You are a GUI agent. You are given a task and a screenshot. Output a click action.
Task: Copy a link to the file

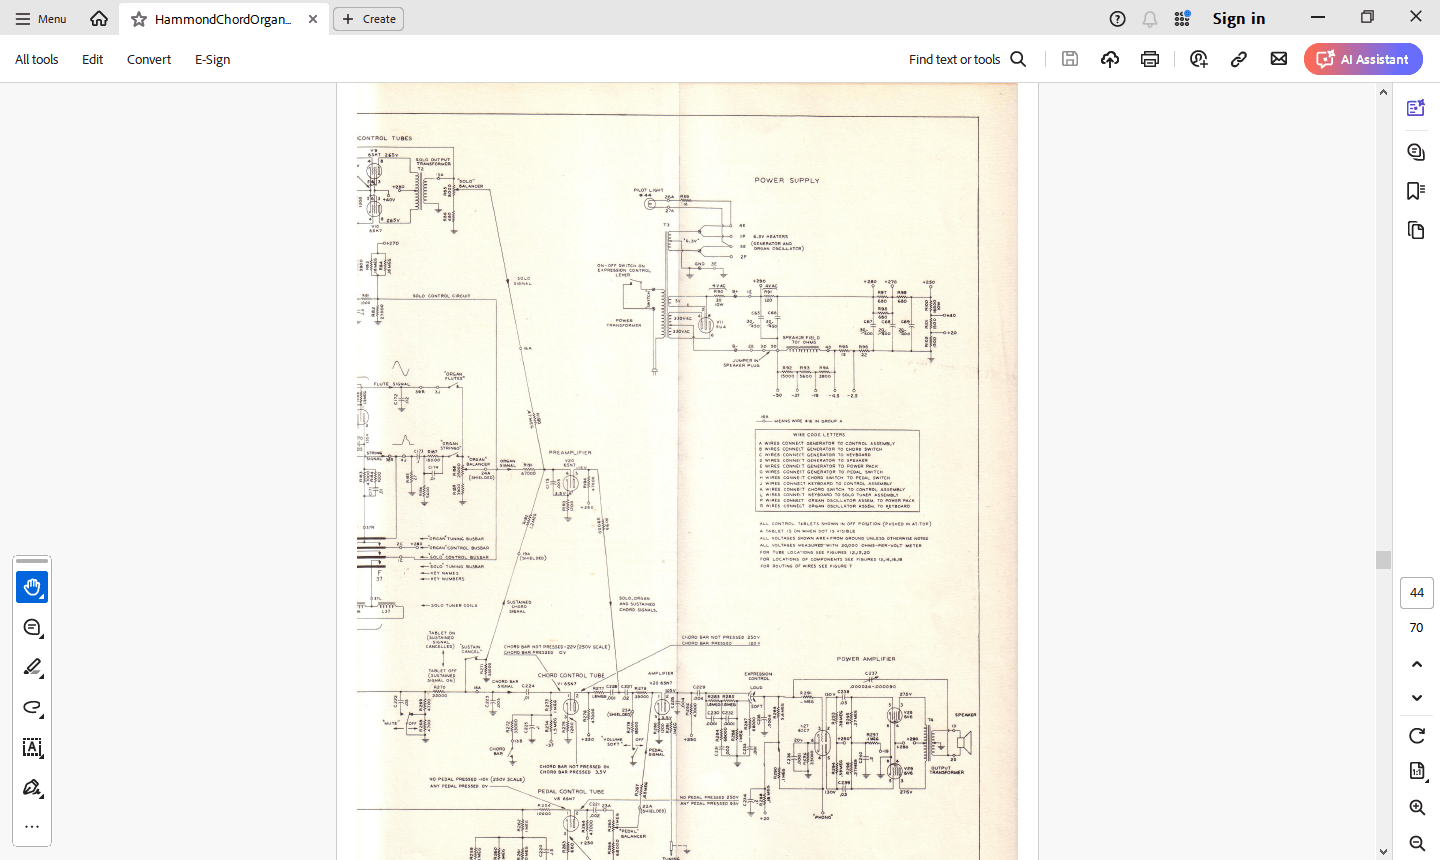pos(1239,59)
